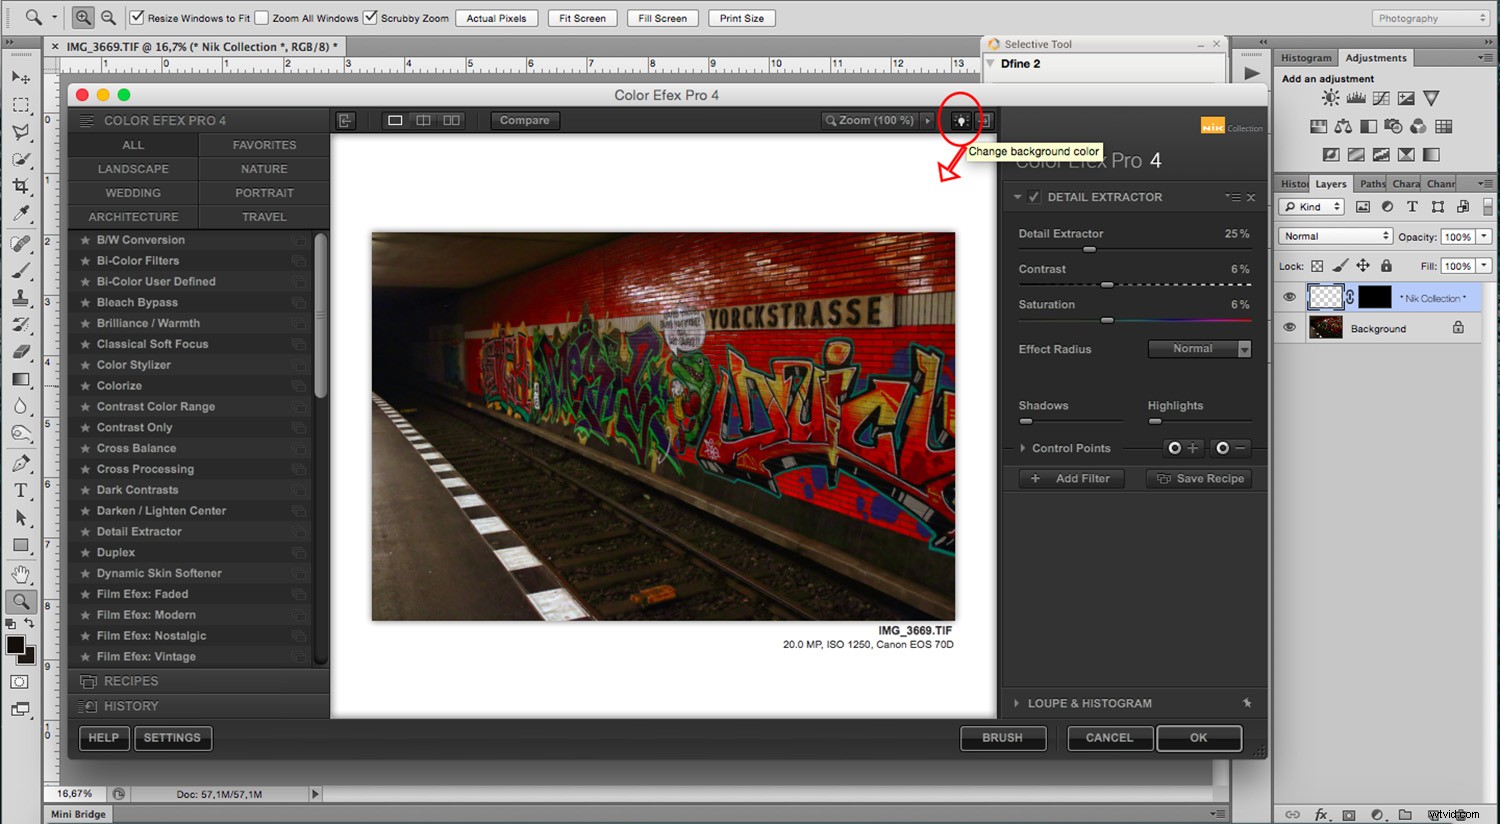This screenshot has width=1500, height=824.
Task: Open the LANDSCAPE filter category
Action: pyautogui.click(x=132, y=168)
